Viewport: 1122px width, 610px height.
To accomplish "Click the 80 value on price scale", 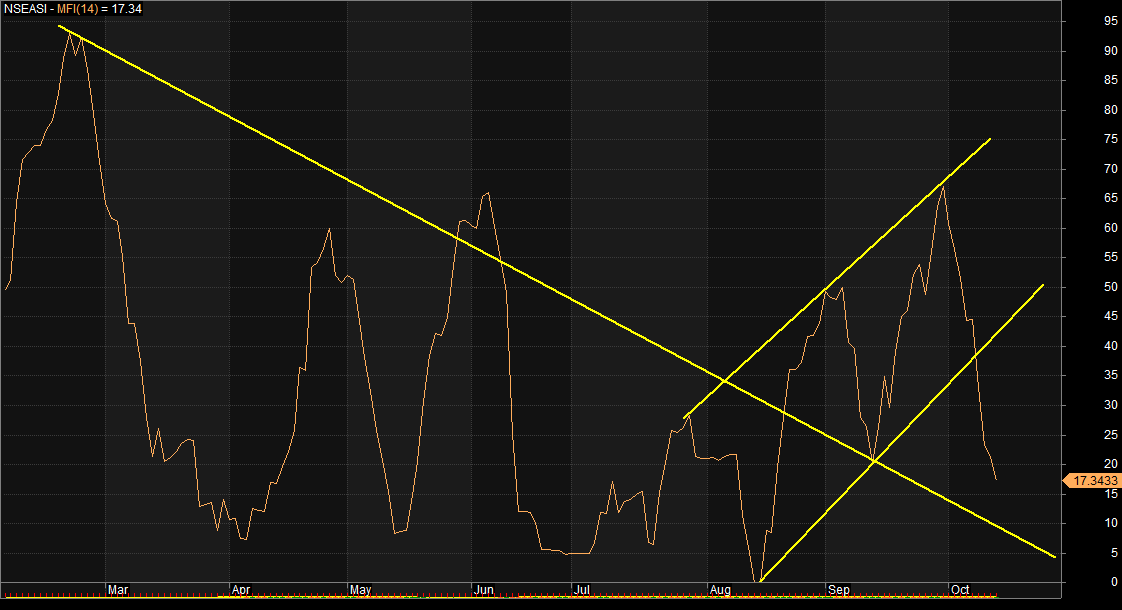I will (x=1111, y=110).
